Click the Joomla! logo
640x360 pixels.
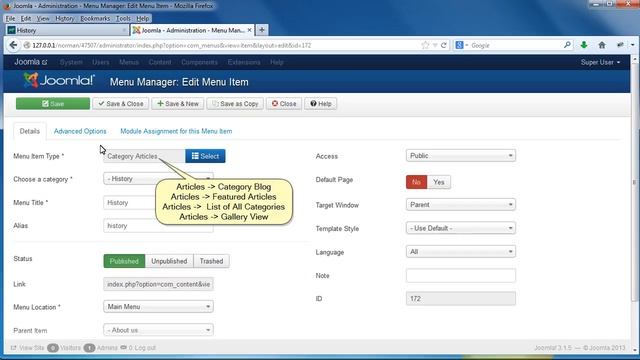pos(59,80)
